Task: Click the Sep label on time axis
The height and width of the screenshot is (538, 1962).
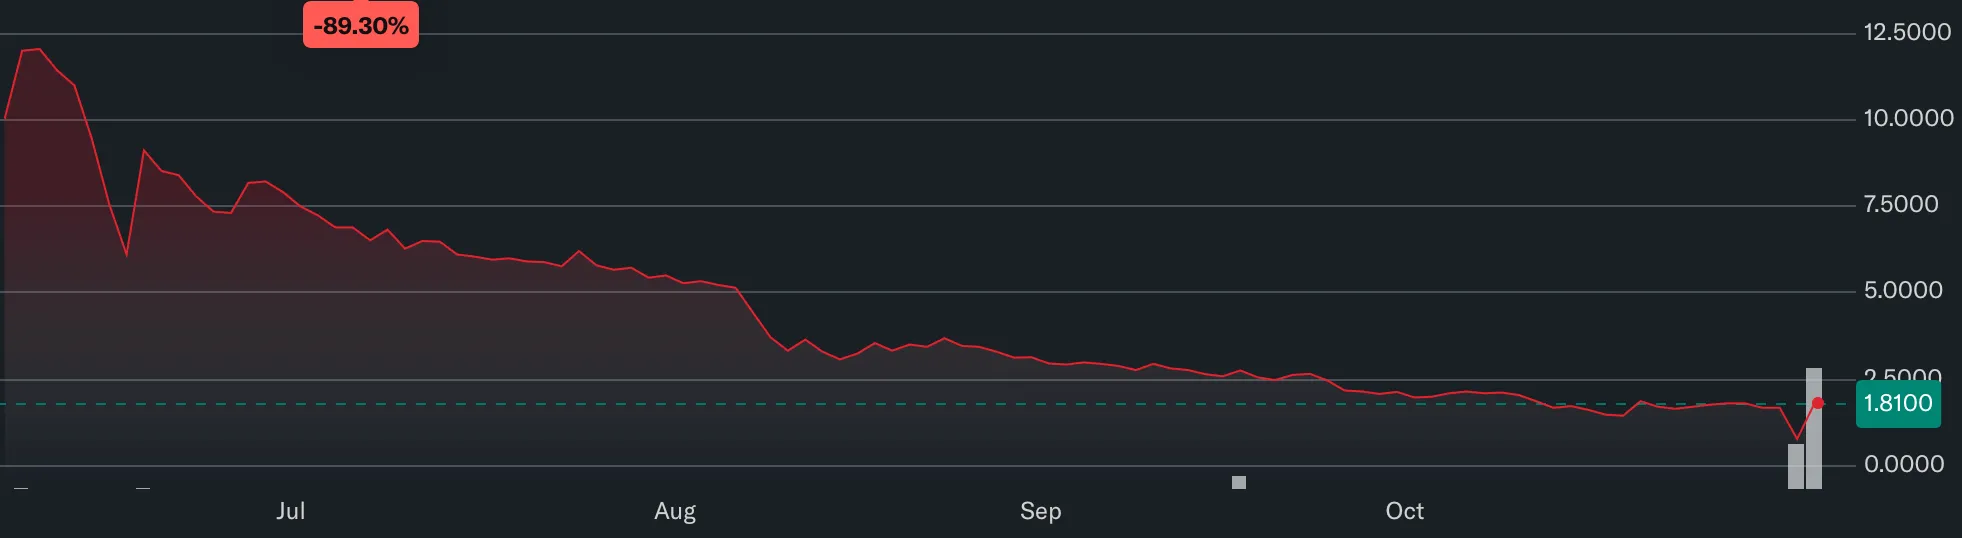Action: coord(1040,511)
